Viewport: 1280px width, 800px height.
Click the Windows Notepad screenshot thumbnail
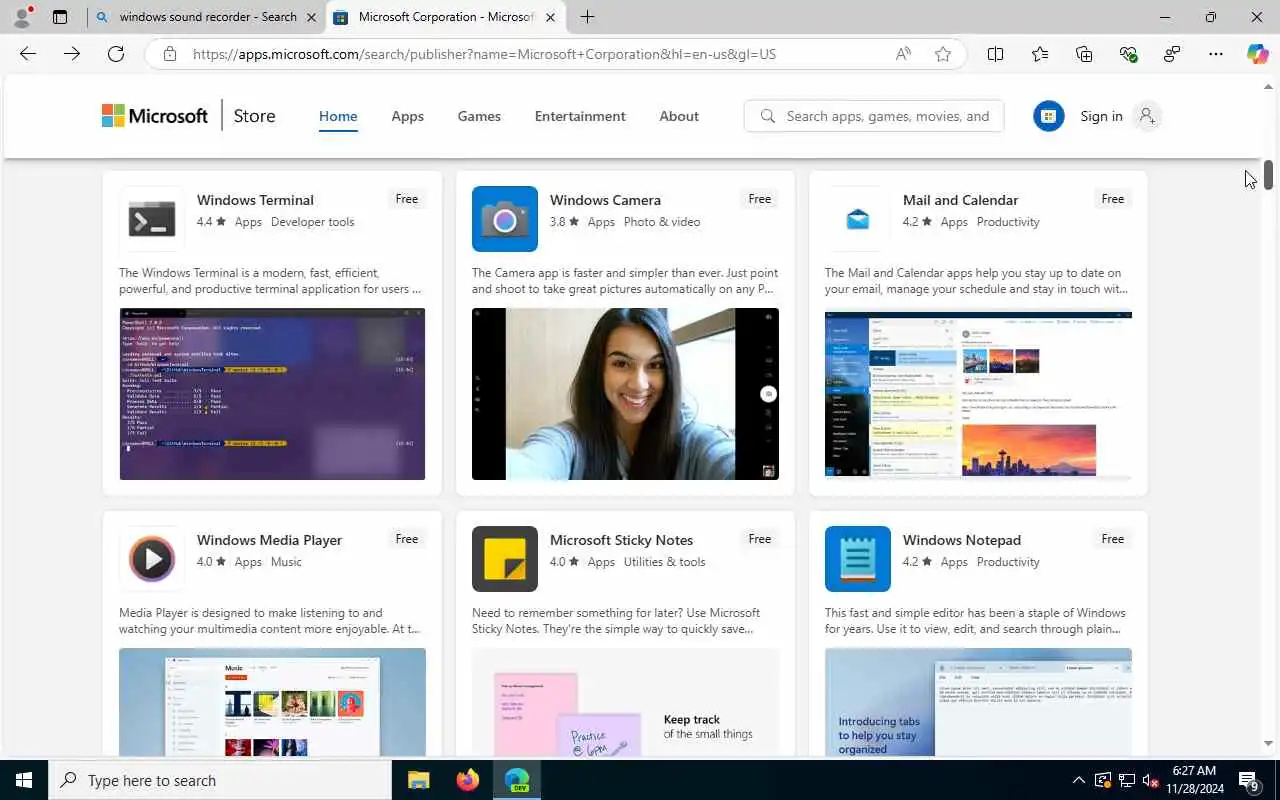[x=978, y=702]
